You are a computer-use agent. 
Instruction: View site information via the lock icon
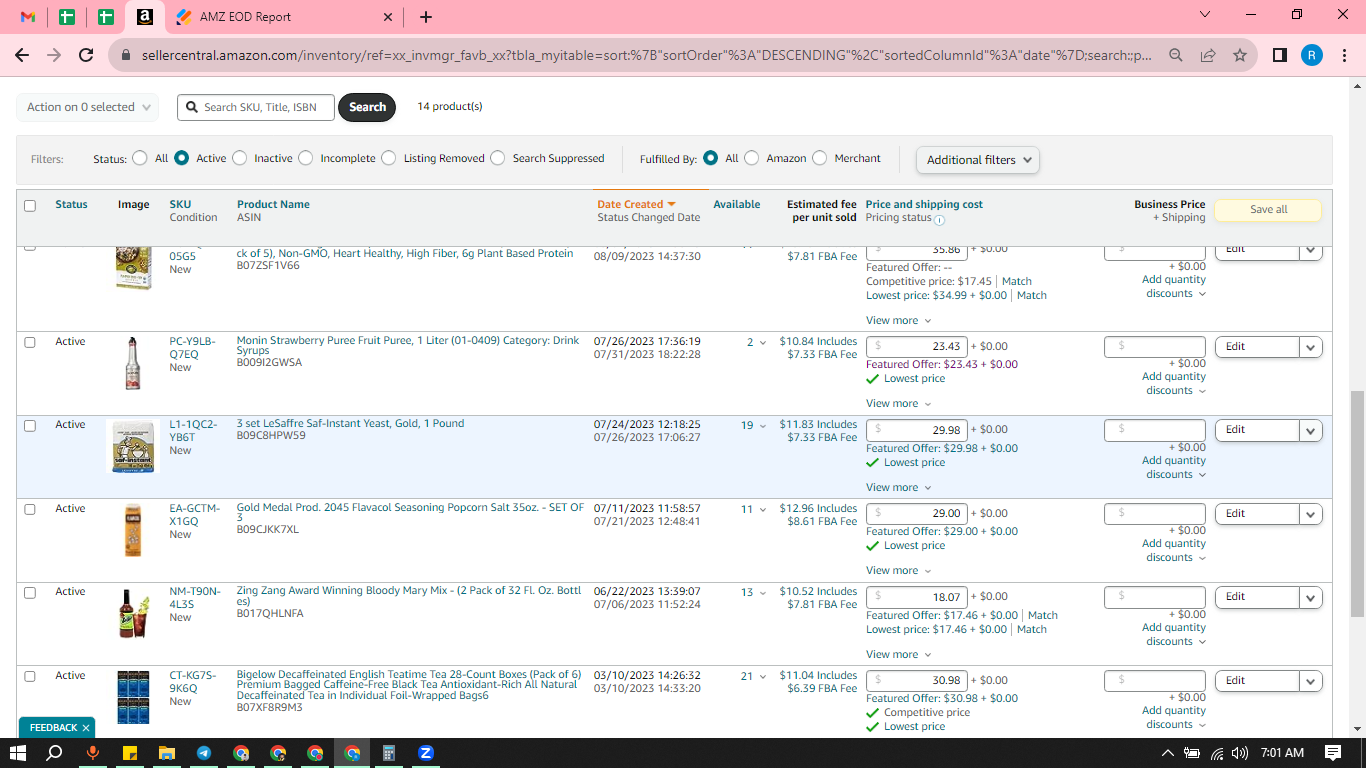click(x=125, y=56)
